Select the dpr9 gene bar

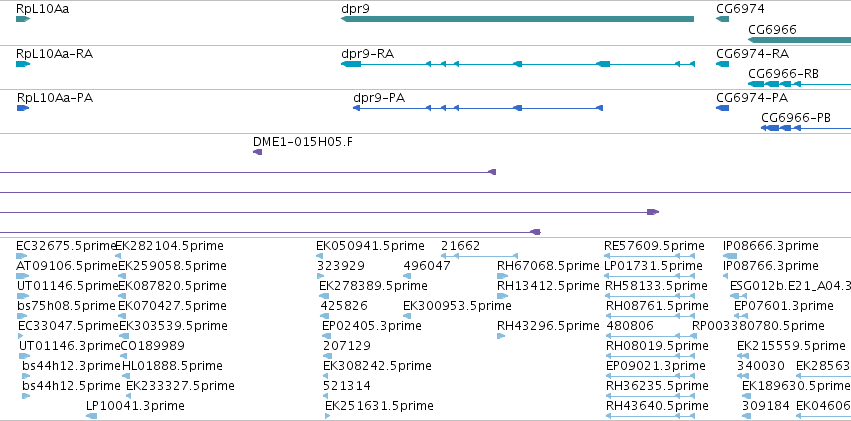pyautogui.click(x=517, y=19)
